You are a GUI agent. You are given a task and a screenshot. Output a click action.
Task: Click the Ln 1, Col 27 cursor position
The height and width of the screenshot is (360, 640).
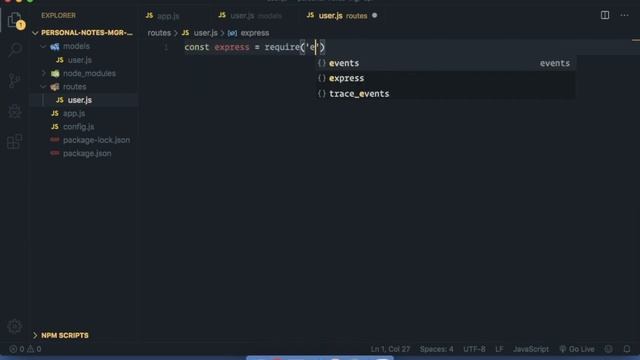(x=390, y=349)
